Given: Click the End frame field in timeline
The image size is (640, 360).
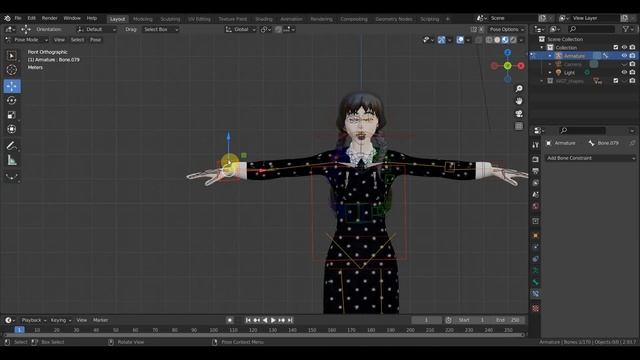Looking at the screenshot, I should [x=508, y=320].
